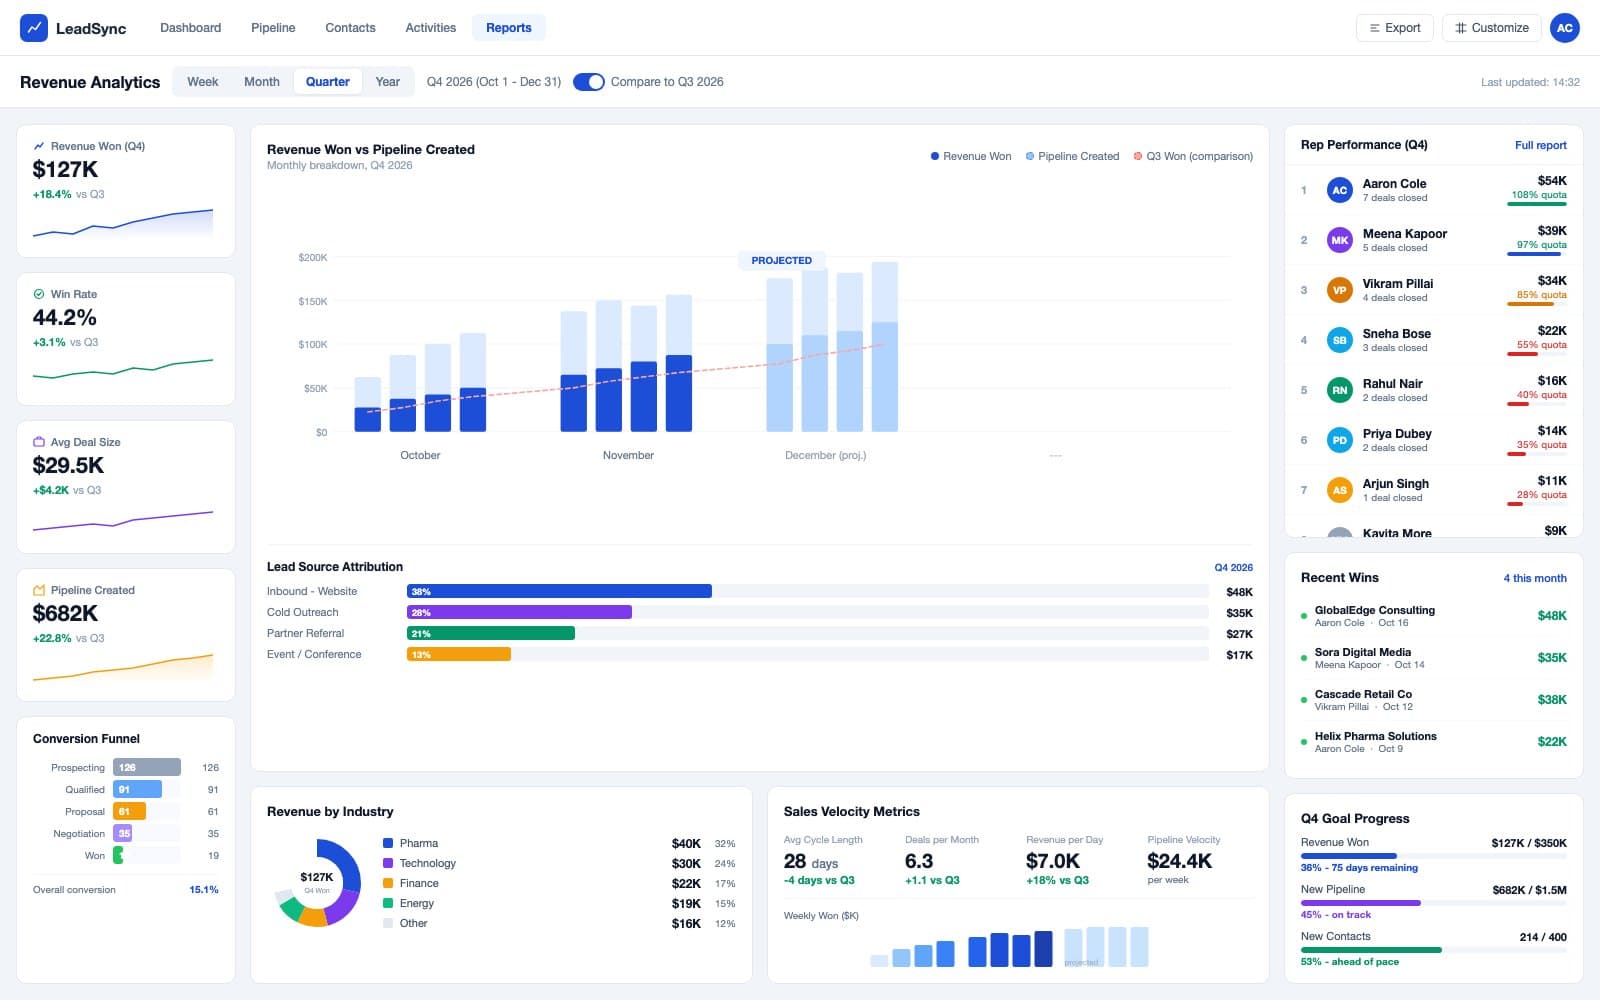Click the LeadSync logo icon
Image resolution: width=1600 pixels, height=1000 pixels.
tap(34, 28)
